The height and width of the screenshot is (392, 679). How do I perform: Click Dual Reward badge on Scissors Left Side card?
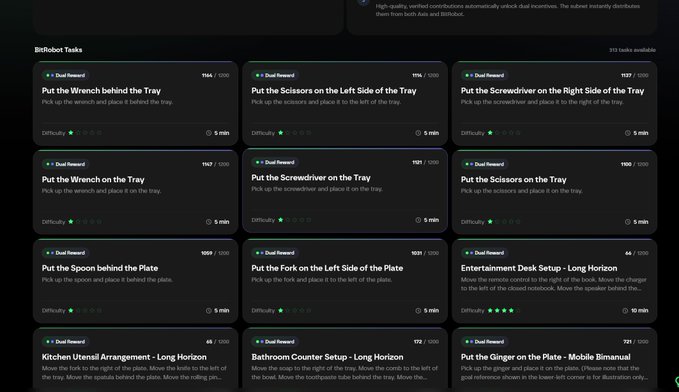point(275,75)
